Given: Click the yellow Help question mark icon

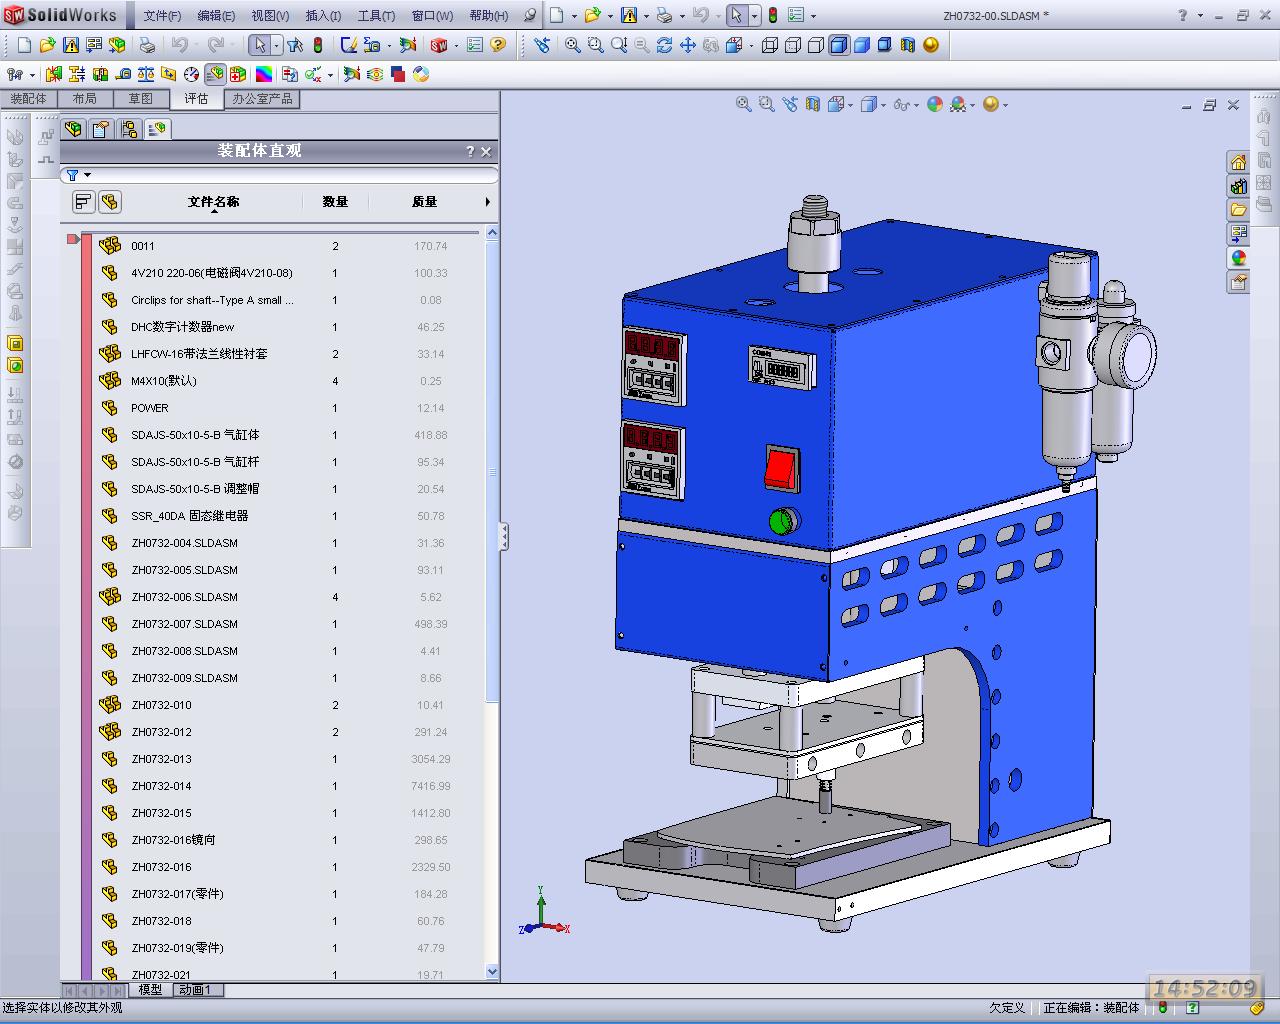Looking at the screenshot, I should click(498, 45).
